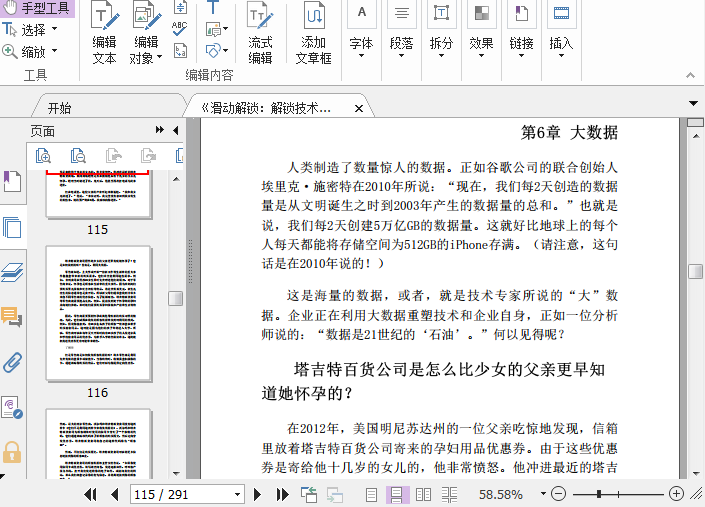This screenshot has height=507, width=705.
Task: Go to the next page
Action: (257, 494)
